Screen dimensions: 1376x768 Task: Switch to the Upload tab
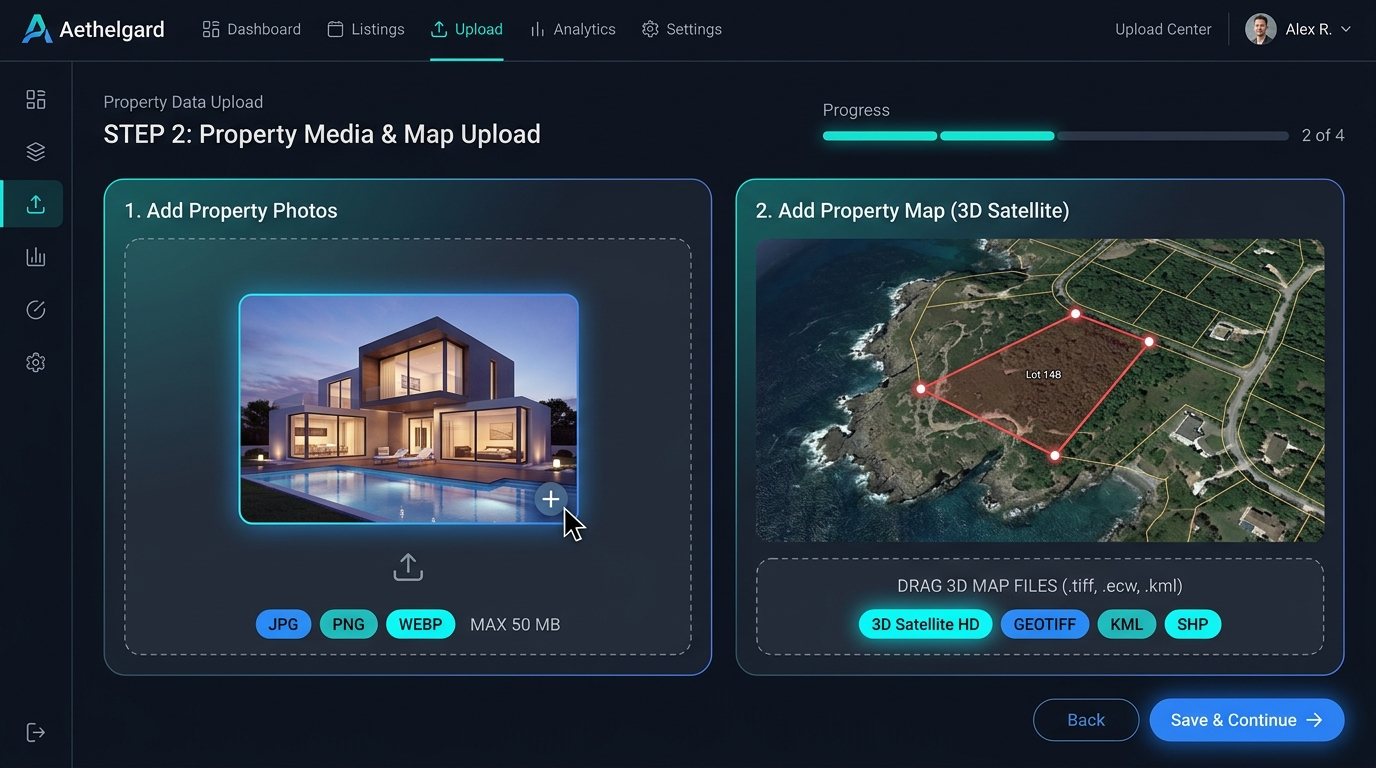point(467,29)
